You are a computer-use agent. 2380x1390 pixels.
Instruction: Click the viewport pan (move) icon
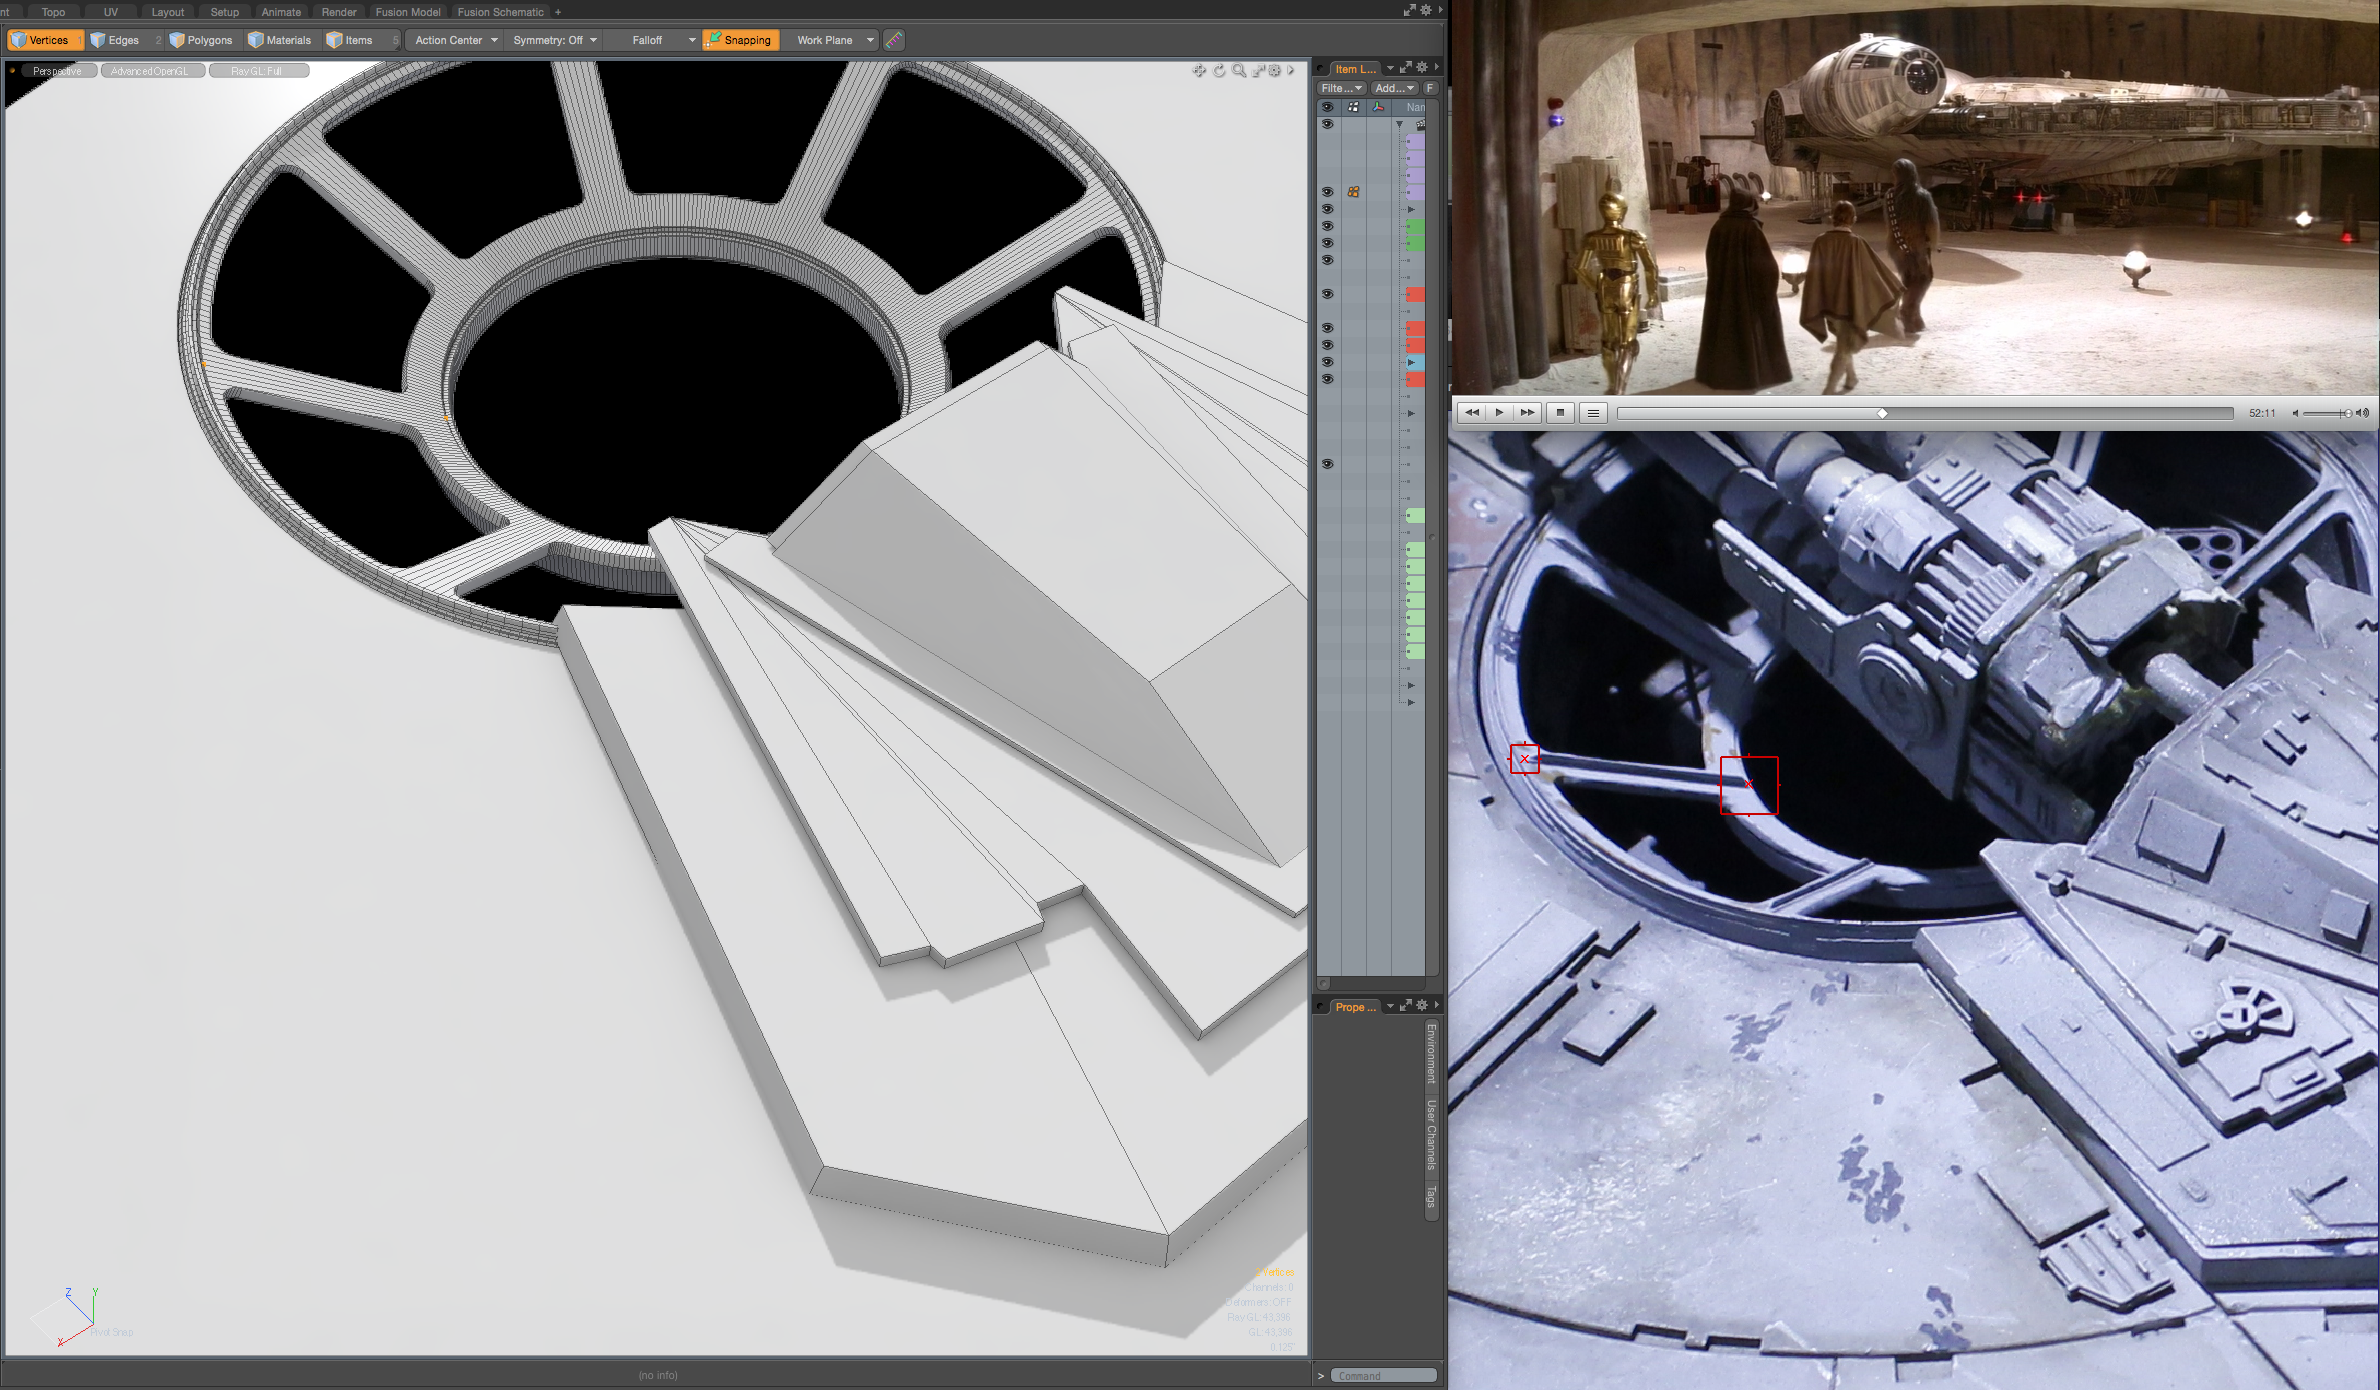coord(1199,70)
